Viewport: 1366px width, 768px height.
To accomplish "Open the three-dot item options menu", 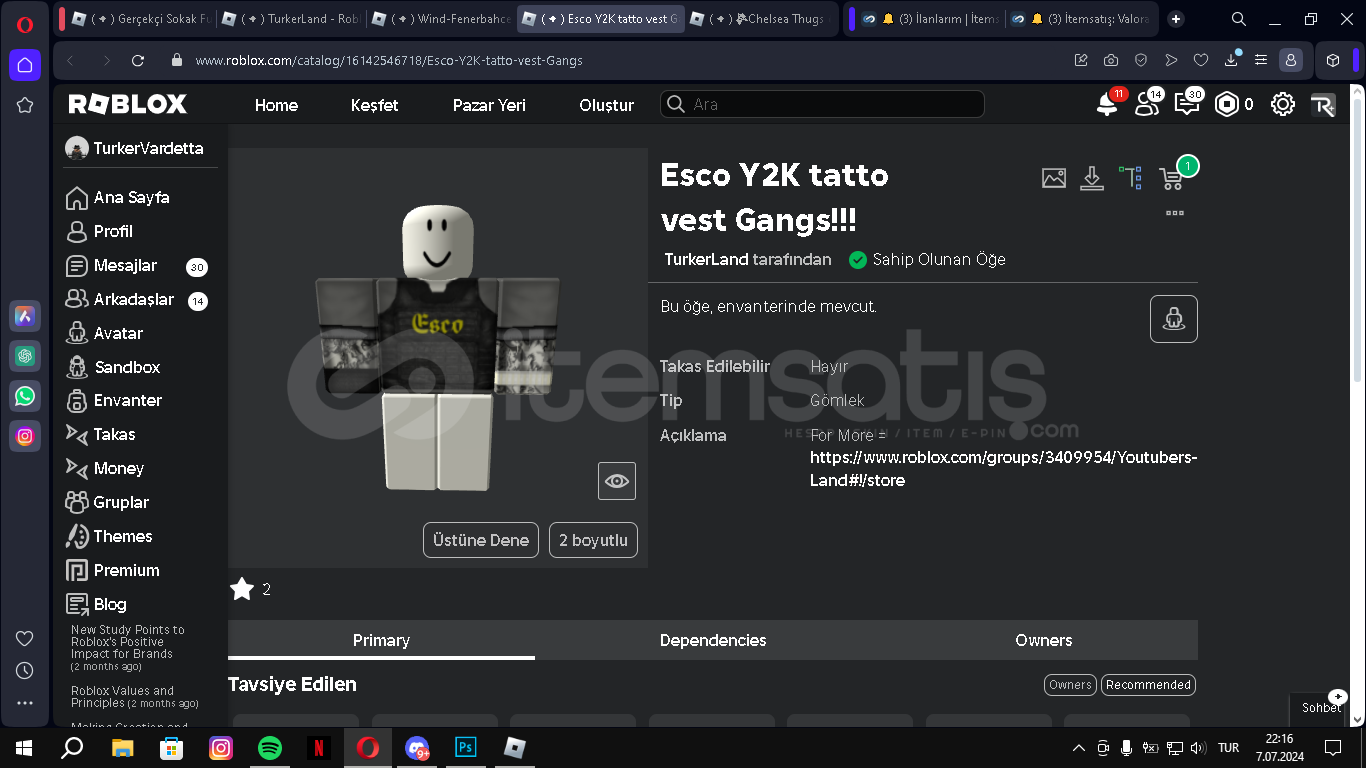I will tap(1175, 213).
